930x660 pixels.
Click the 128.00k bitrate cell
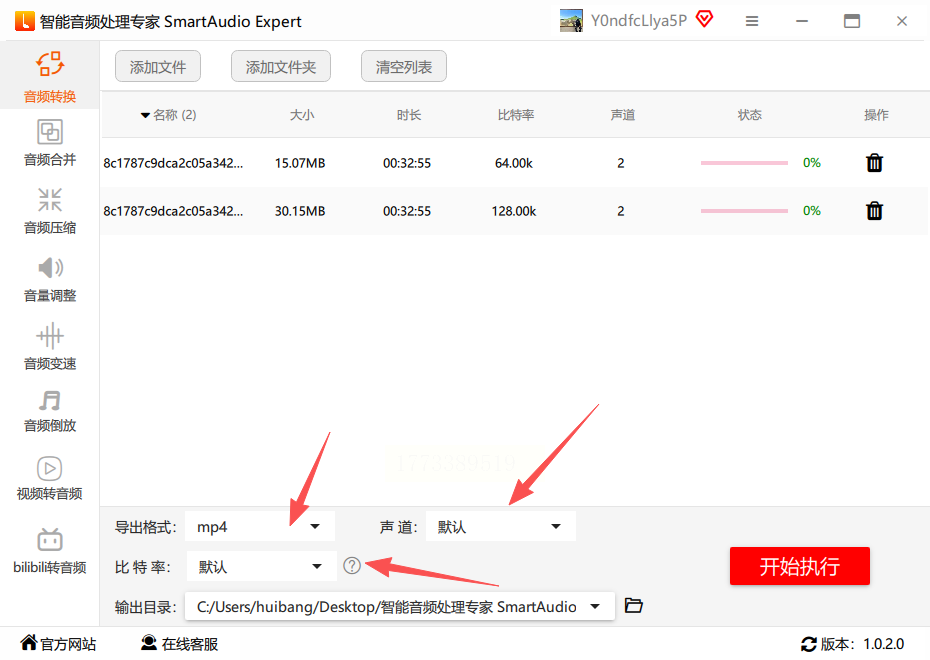click(514, 211)
